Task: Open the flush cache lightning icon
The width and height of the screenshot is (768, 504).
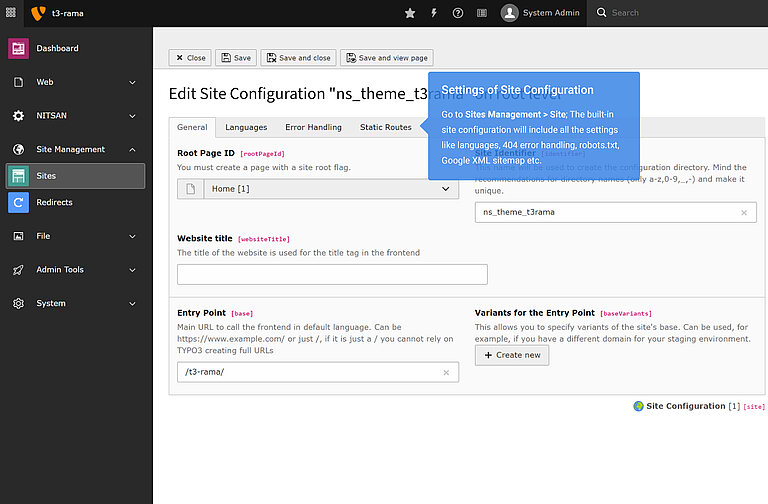Action: [434, 13]
